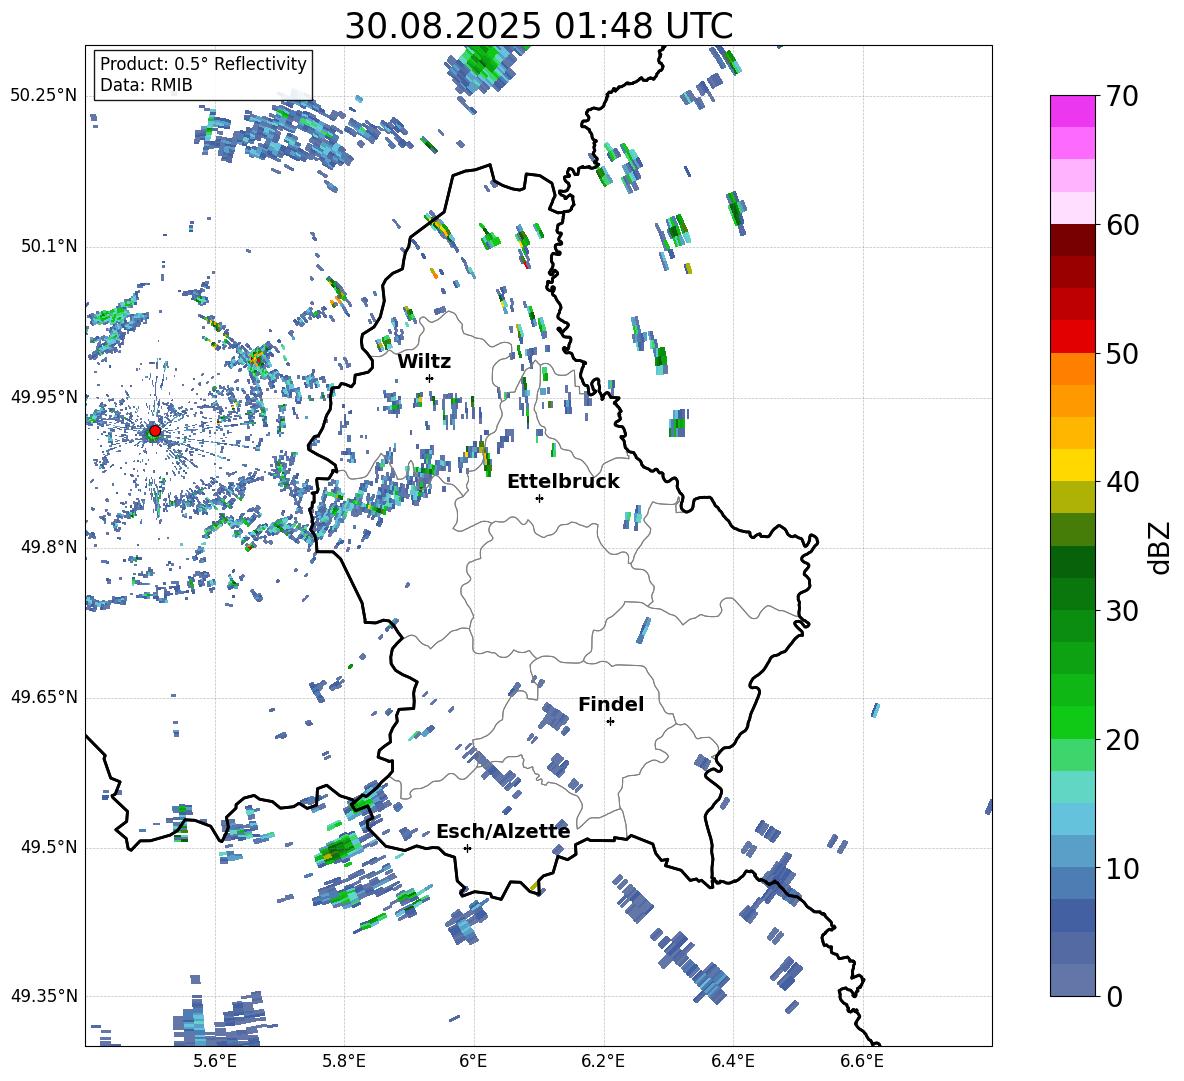Select the Findel city label
The image size is (1184, 1081).
click(611, 704)
